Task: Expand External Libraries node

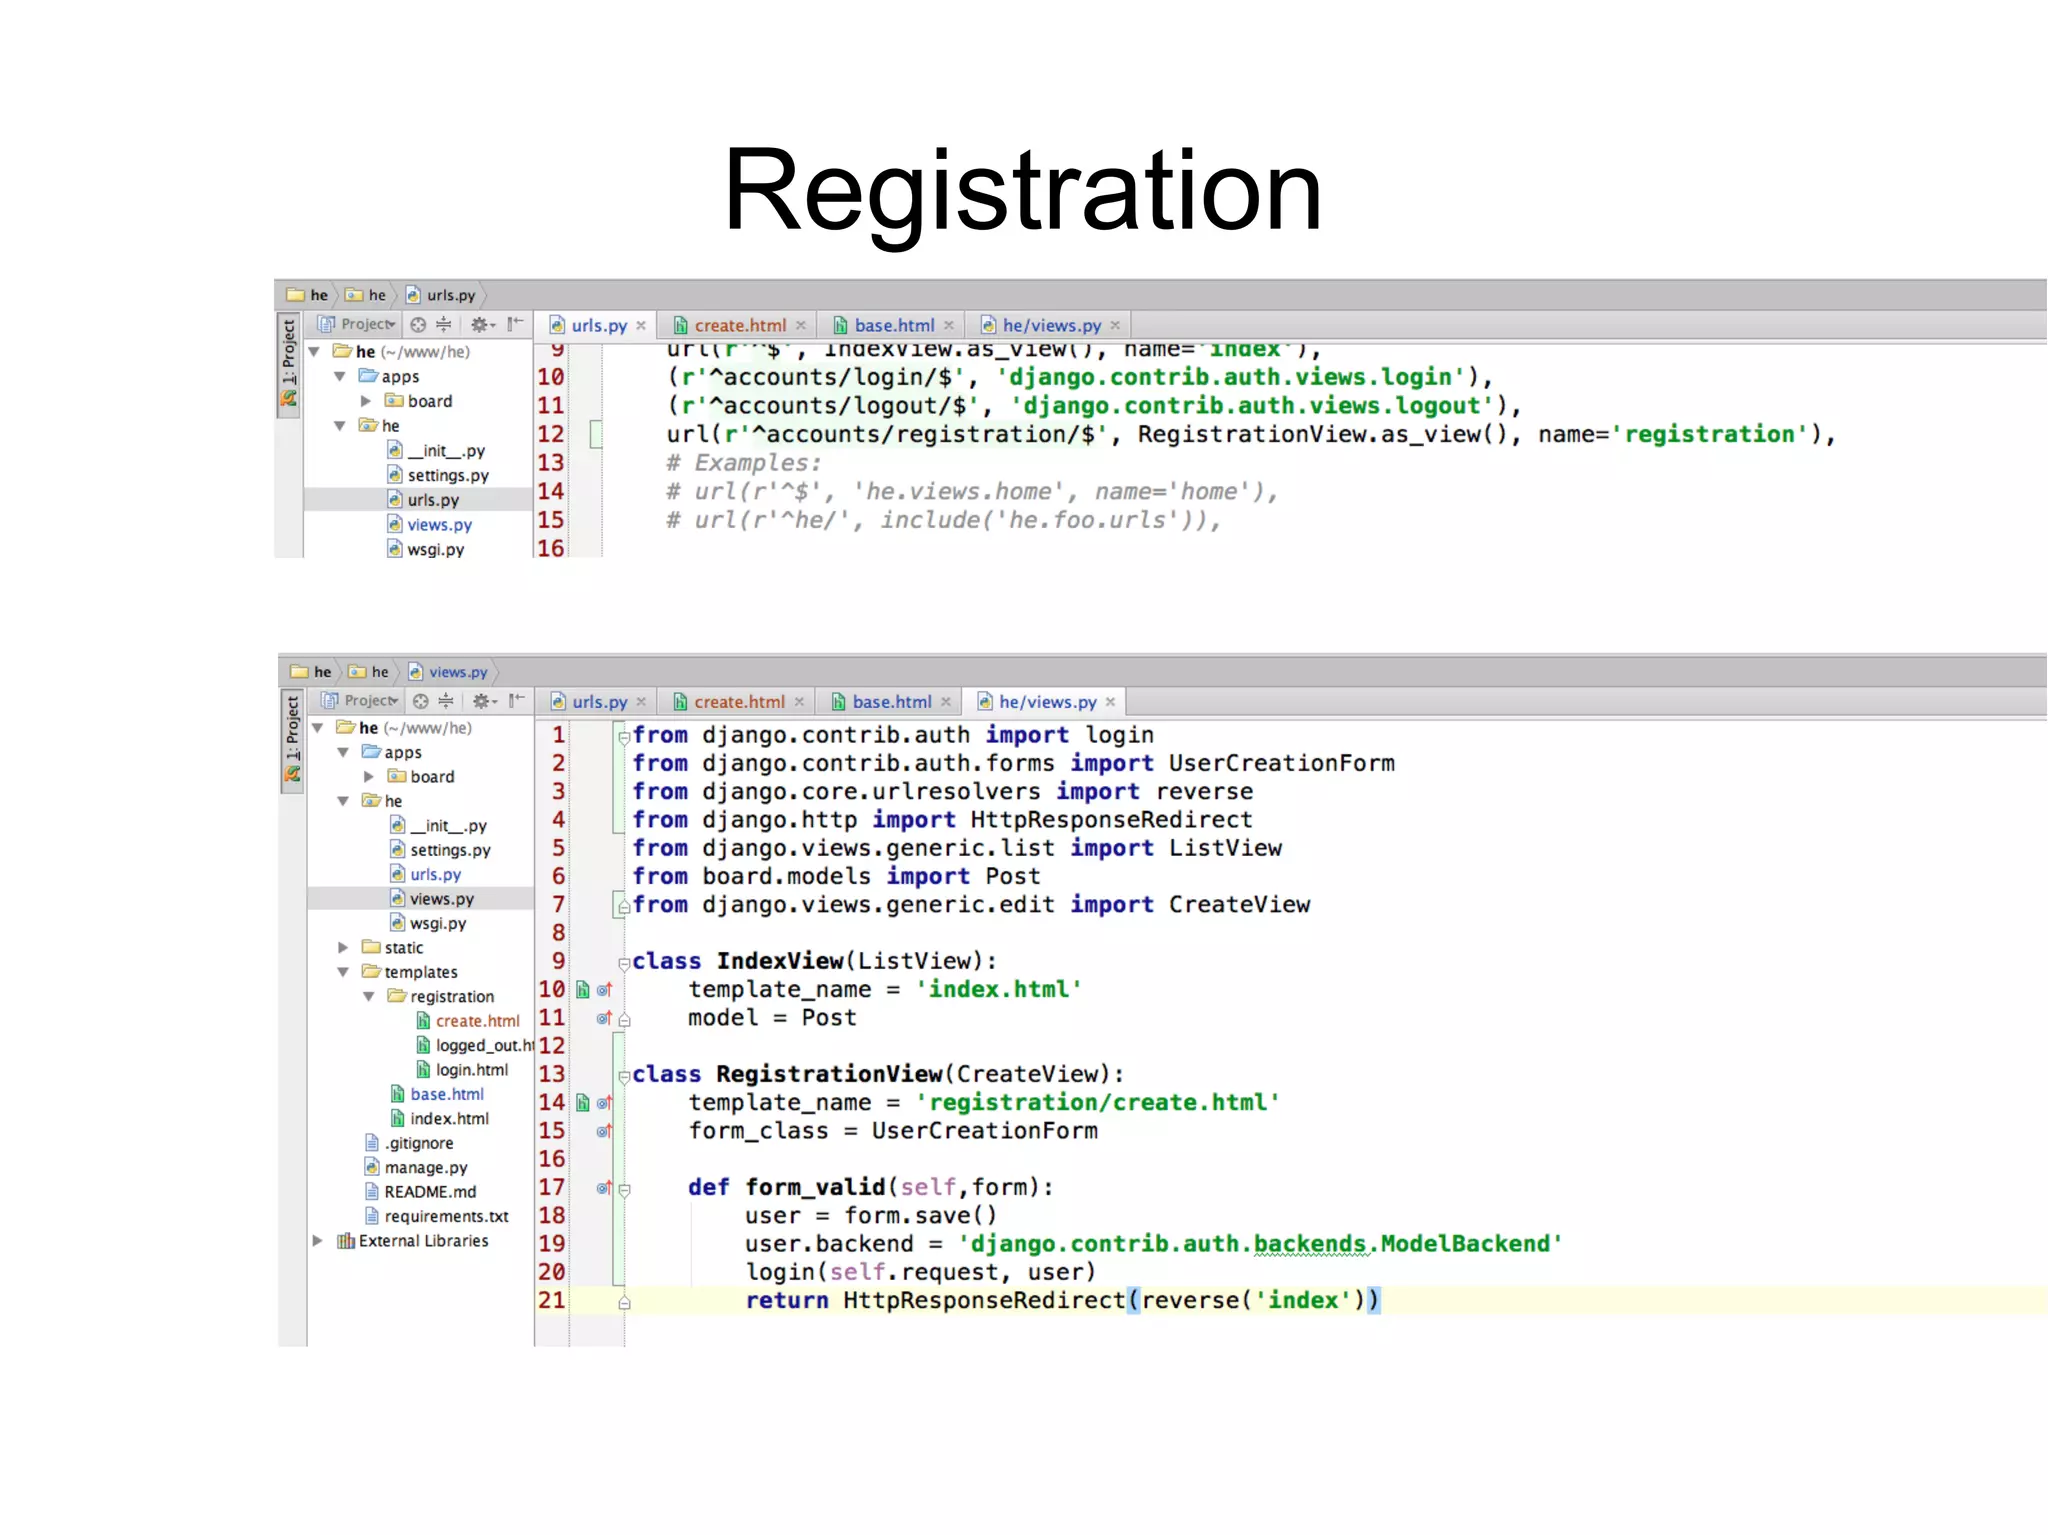Action: [317, 1241]
